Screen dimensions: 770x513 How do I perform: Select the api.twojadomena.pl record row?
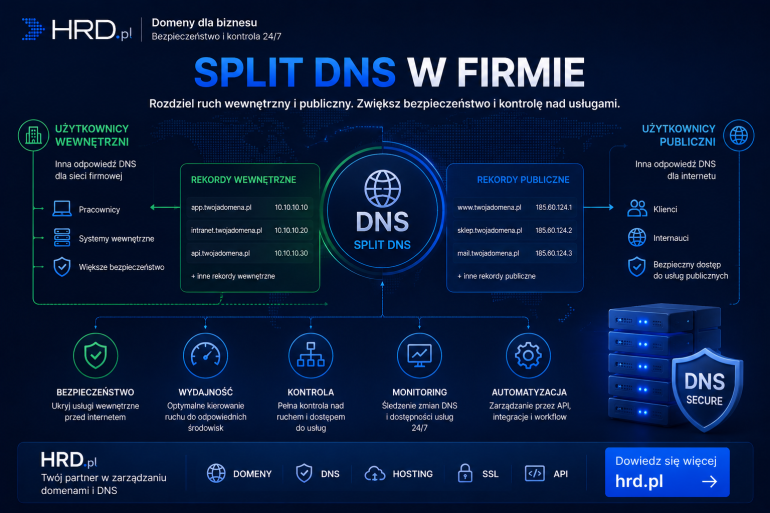(x=249, y=253)
